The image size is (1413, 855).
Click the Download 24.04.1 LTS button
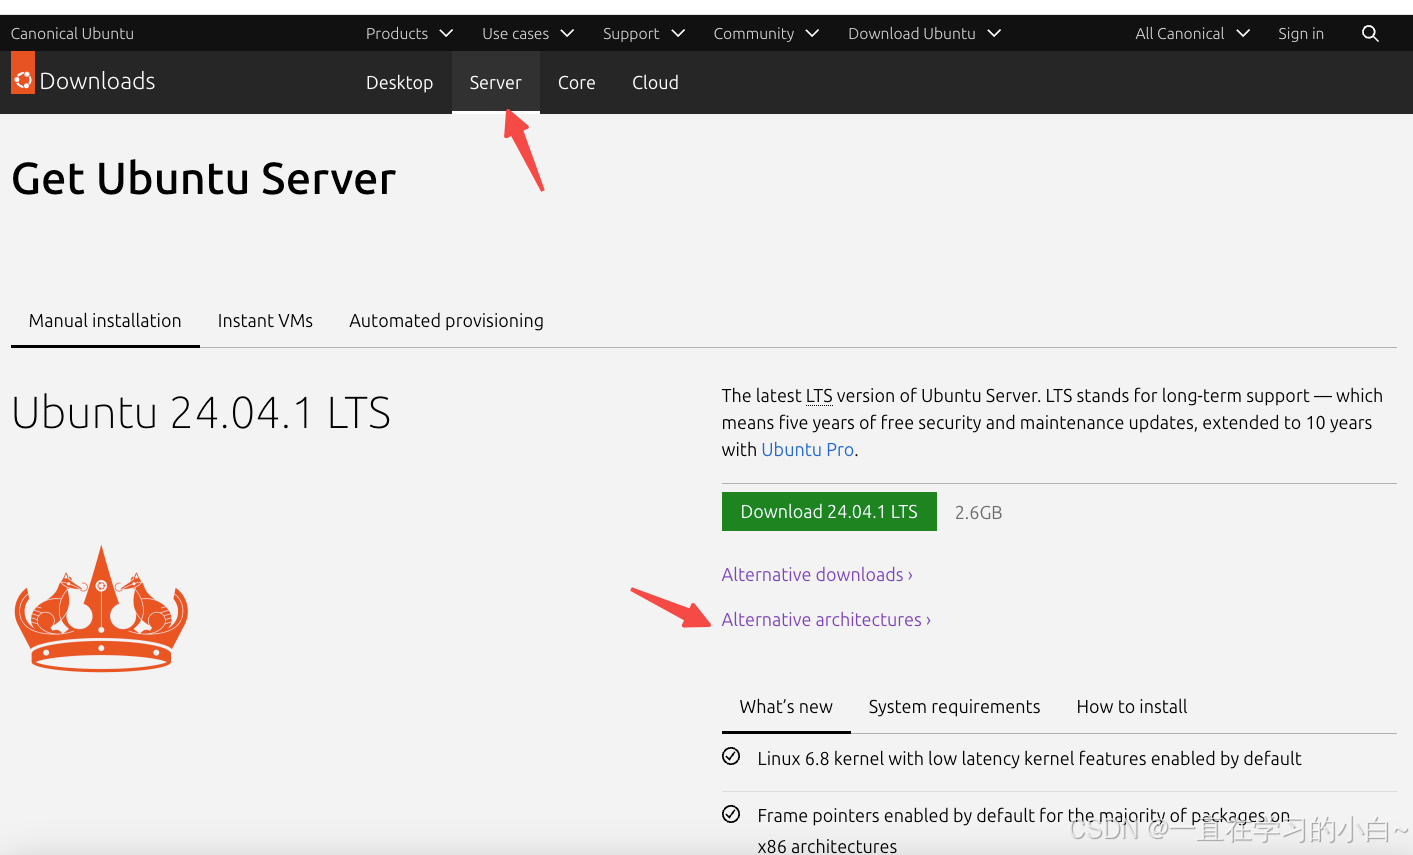pyautogui.click(x=829, y=511)
